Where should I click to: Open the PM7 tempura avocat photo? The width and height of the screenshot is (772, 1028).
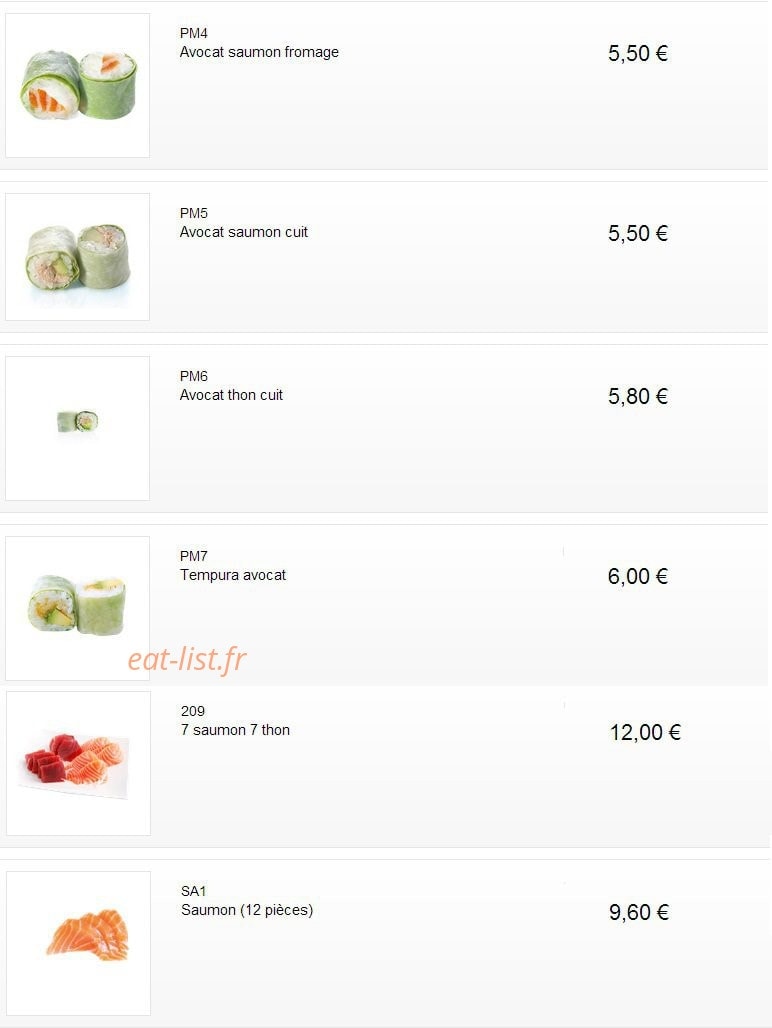[77, 608]
